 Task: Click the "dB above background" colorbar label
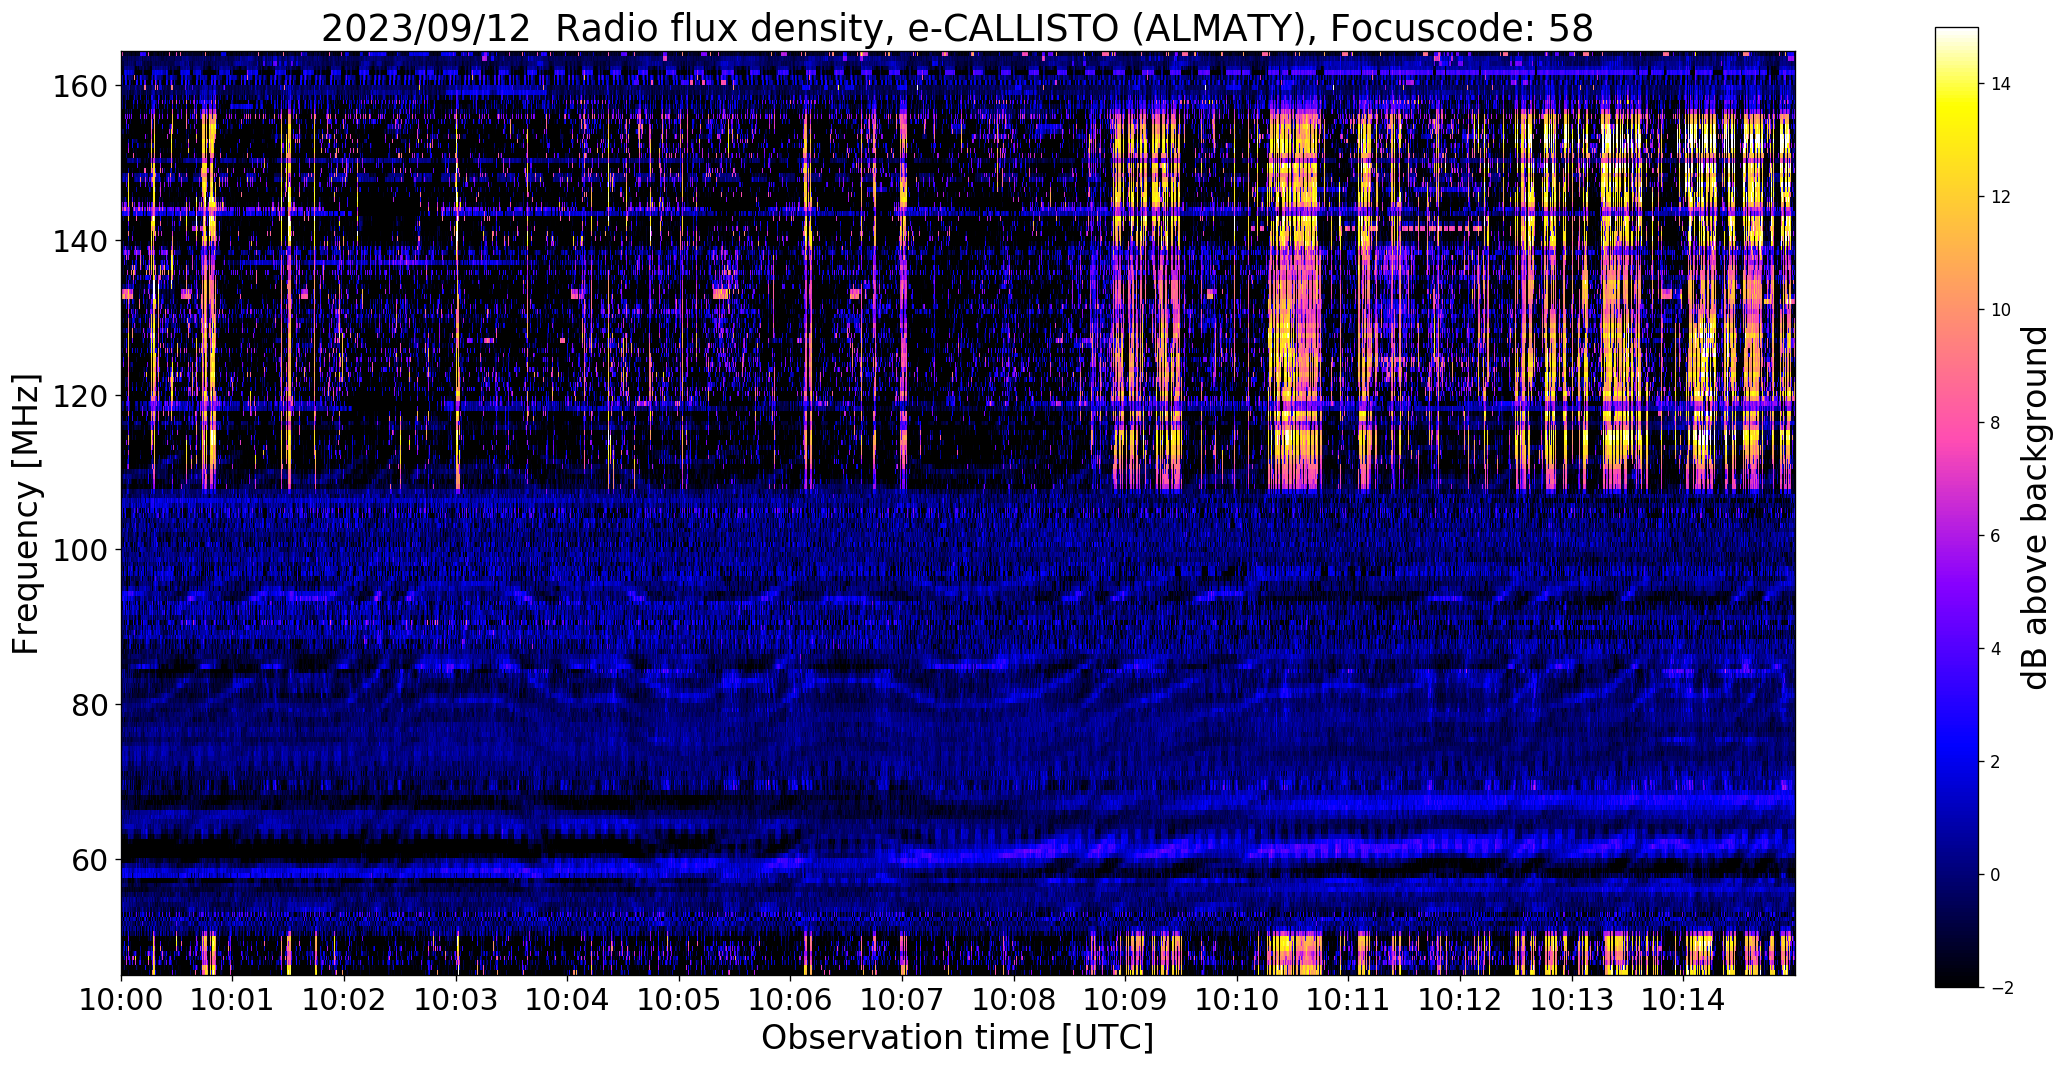point(2034,508)
